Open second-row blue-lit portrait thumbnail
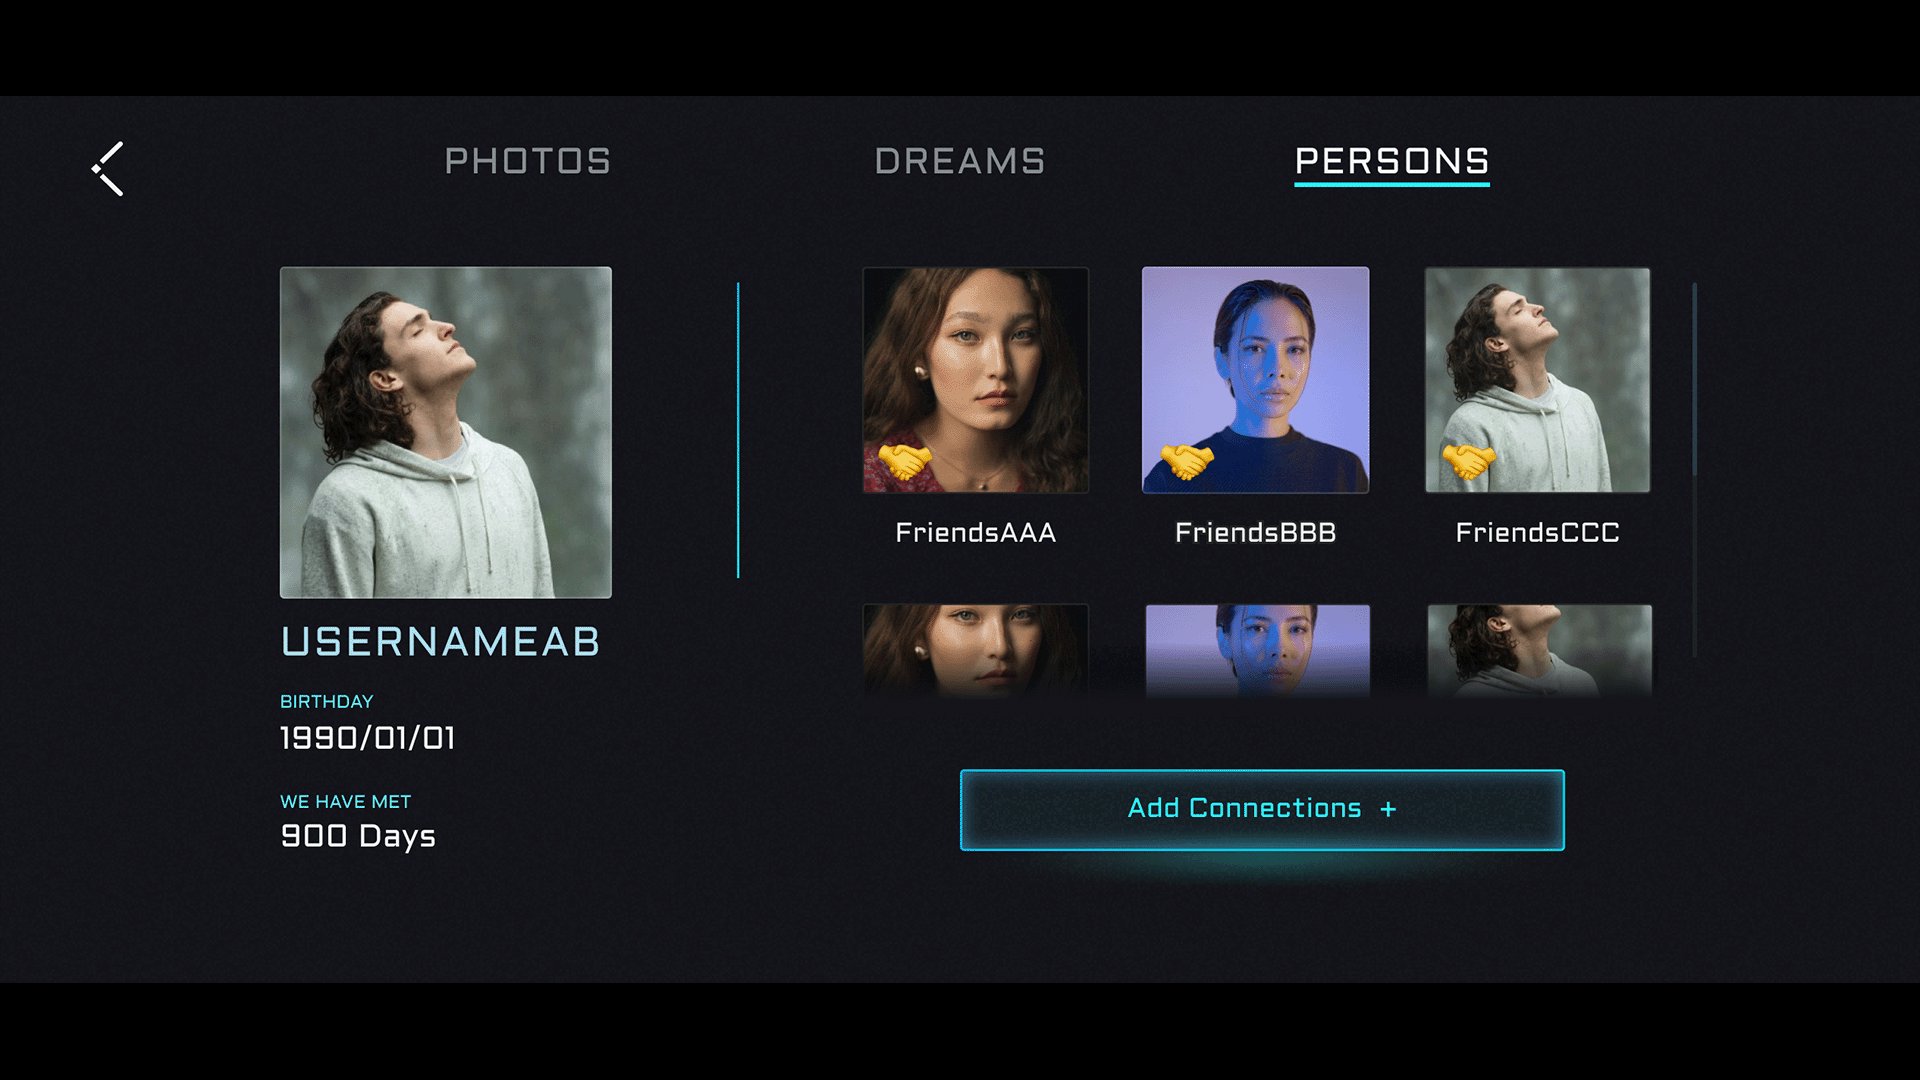Viewport: 1920px width, 1080px height. point(1258,650)
